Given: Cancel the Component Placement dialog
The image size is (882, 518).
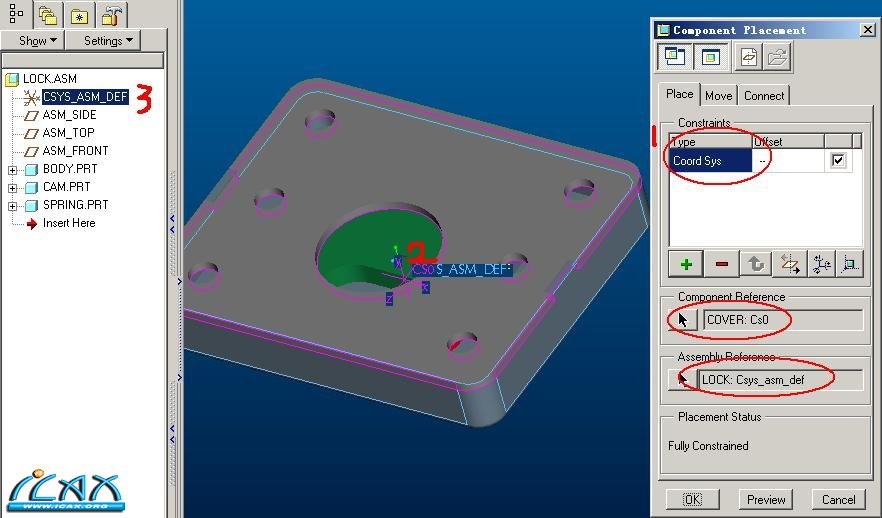Looking at the screenshot, I should pyautogui.click(x=838, y=499).
